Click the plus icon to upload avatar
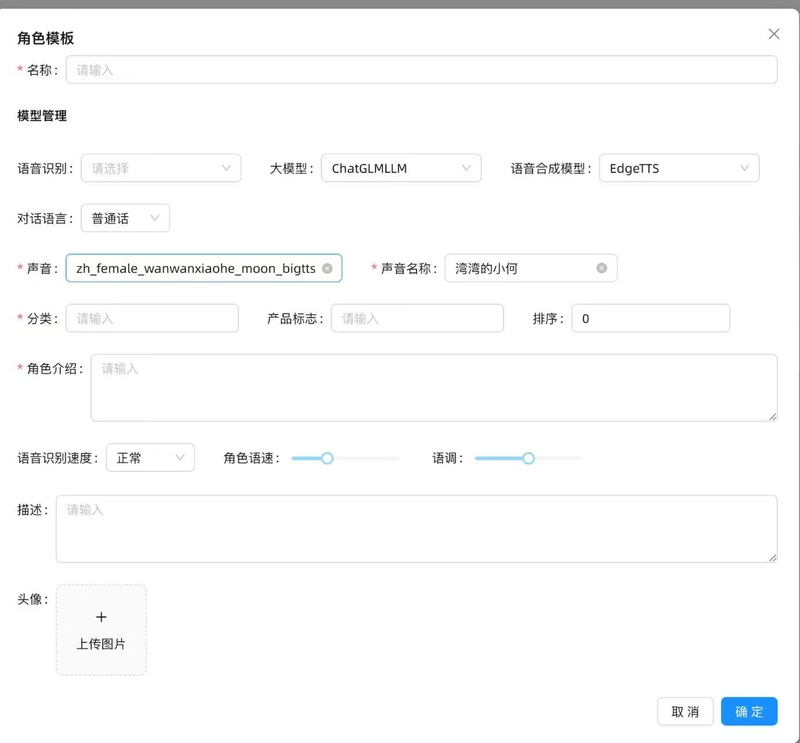This screenshot has width=800, height=743. [x=101, y=618]
